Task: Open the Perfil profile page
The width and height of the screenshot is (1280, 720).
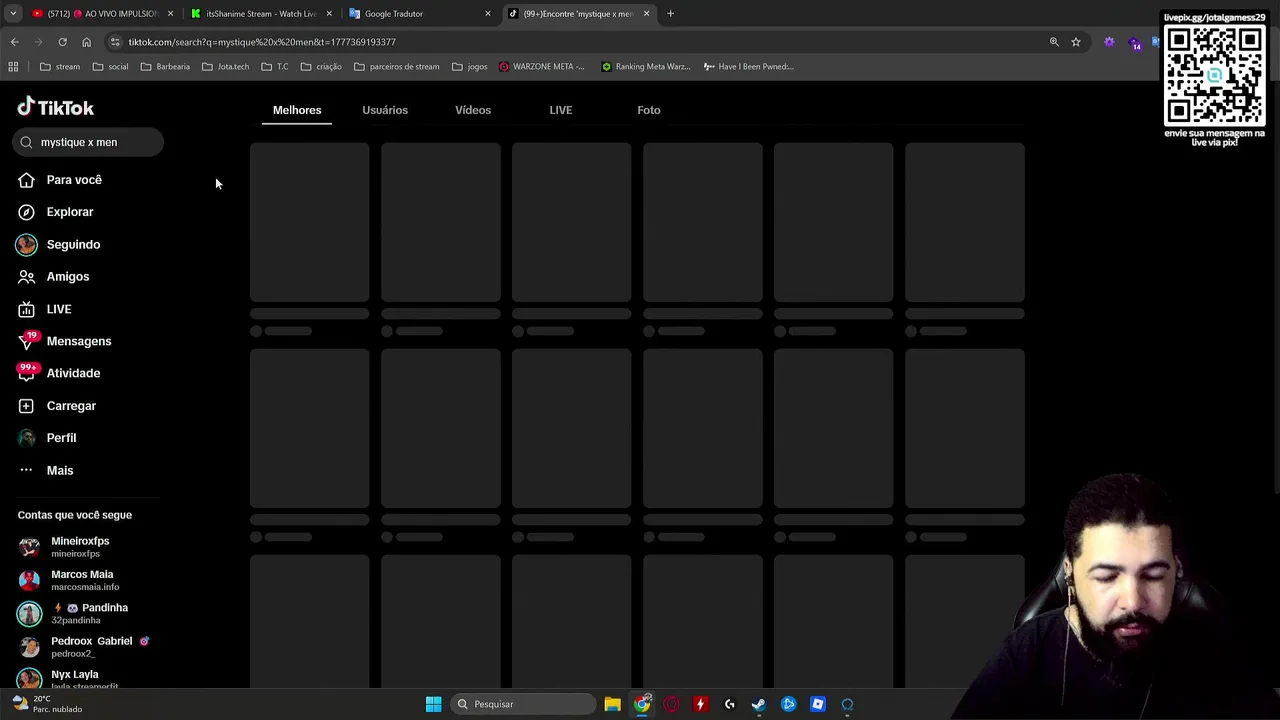Action: coord(47,438)
